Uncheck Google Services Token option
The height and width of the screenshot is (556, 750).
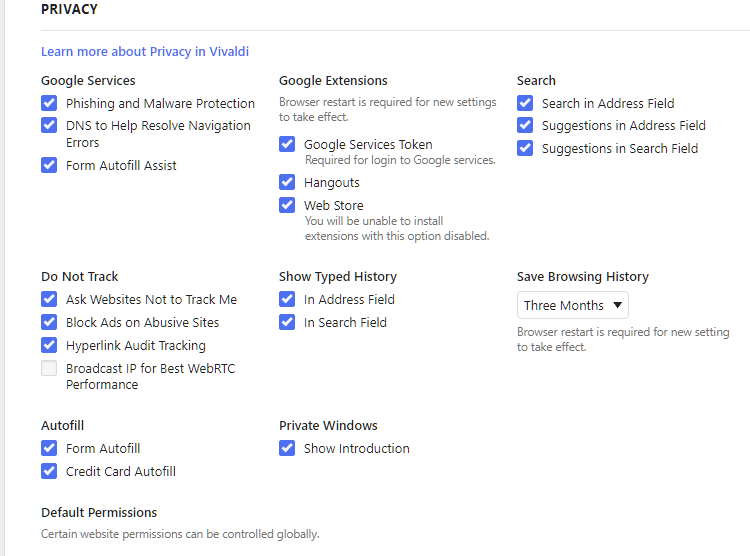[x=287, y=144]
